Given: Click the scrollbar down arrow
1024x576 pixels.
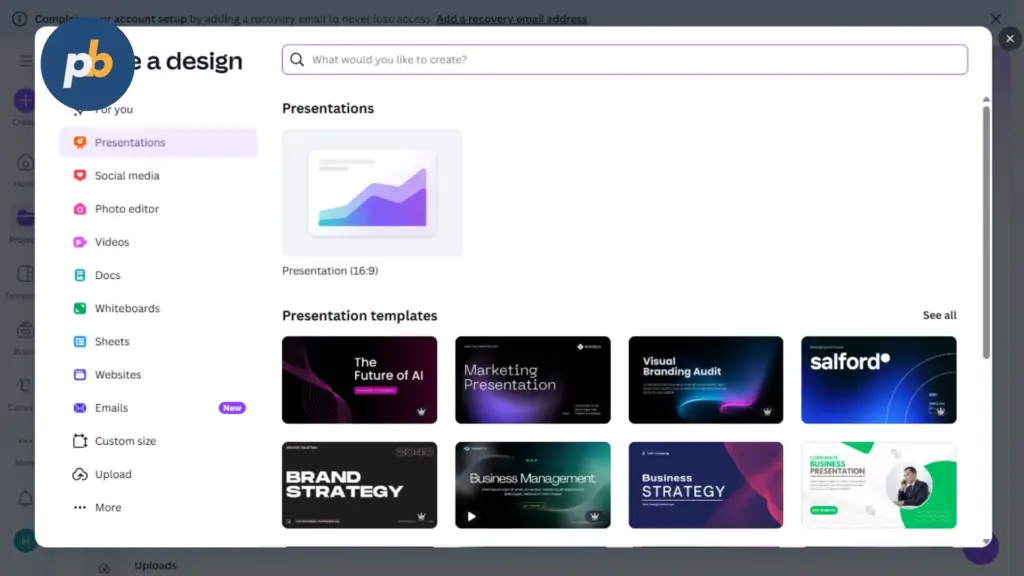Looking at the screenshot, I should click(986, 542).
